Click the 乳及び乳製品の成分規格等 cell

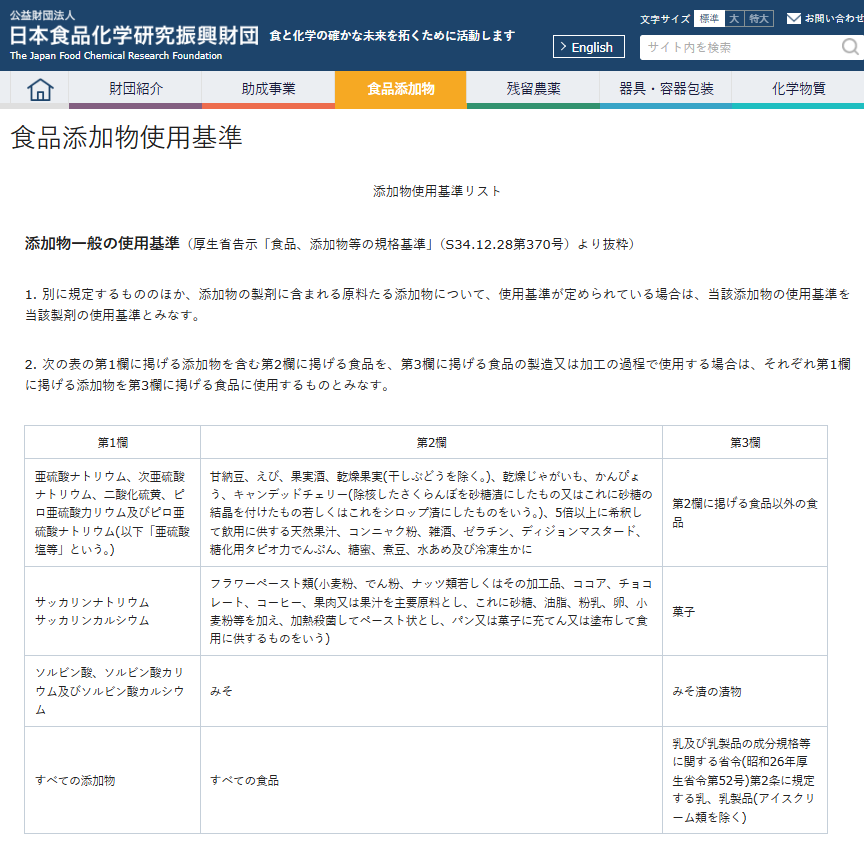(x=745, y=780)
